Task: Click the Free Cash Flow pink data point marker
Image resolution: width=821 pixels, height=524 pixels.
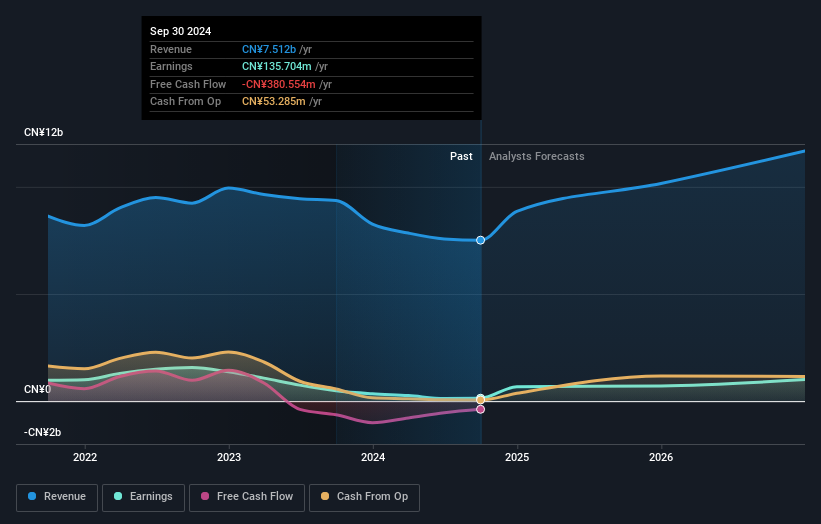Action: tap(480, 409)
